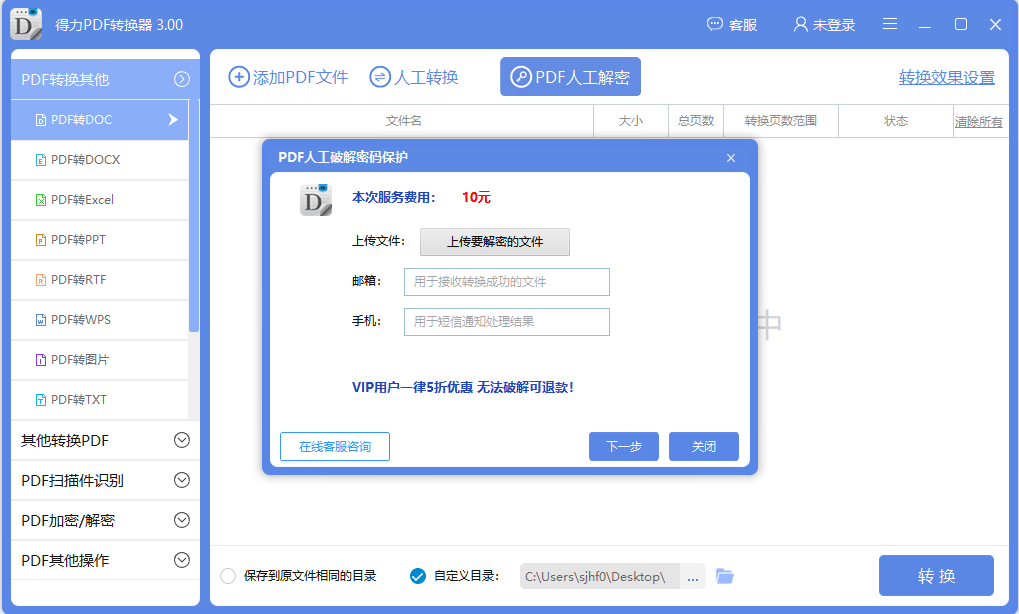Click the 得力PDF转换器 app logo in title bar
The image size is (1019, 614).
pyautogui.click(x=26, y=25)
